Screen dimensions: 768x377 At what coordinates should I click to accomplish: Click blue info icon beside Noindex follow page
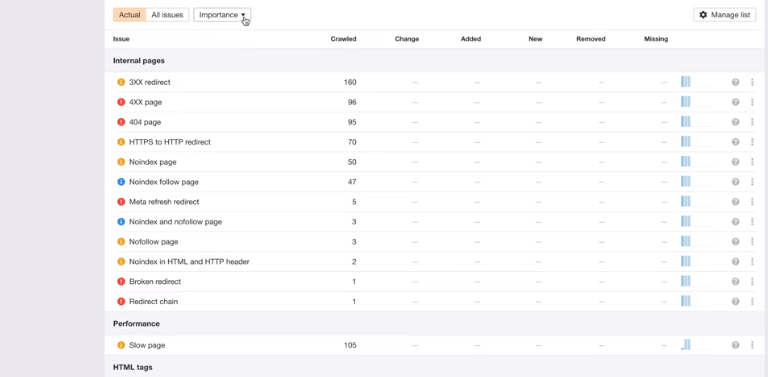pyautogui.click(x=121, y=182)
